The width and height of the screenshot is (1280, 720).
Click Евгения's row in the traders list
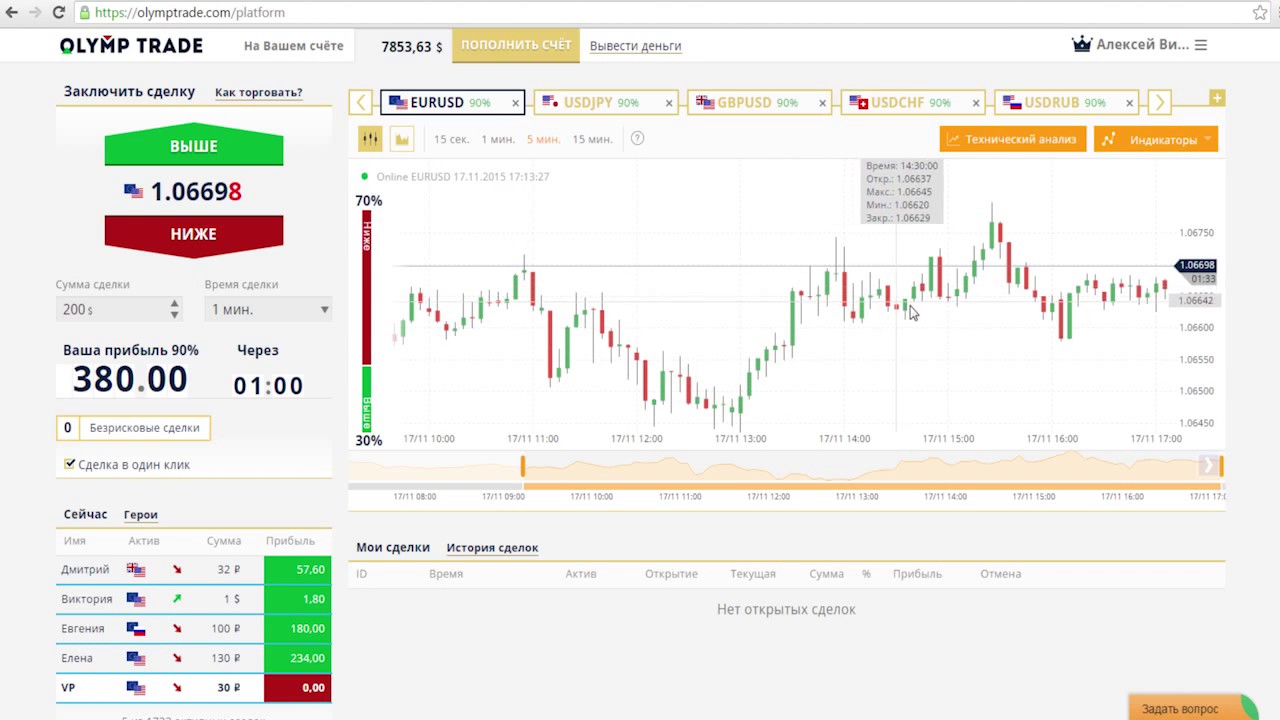click(x=194, y=629)
